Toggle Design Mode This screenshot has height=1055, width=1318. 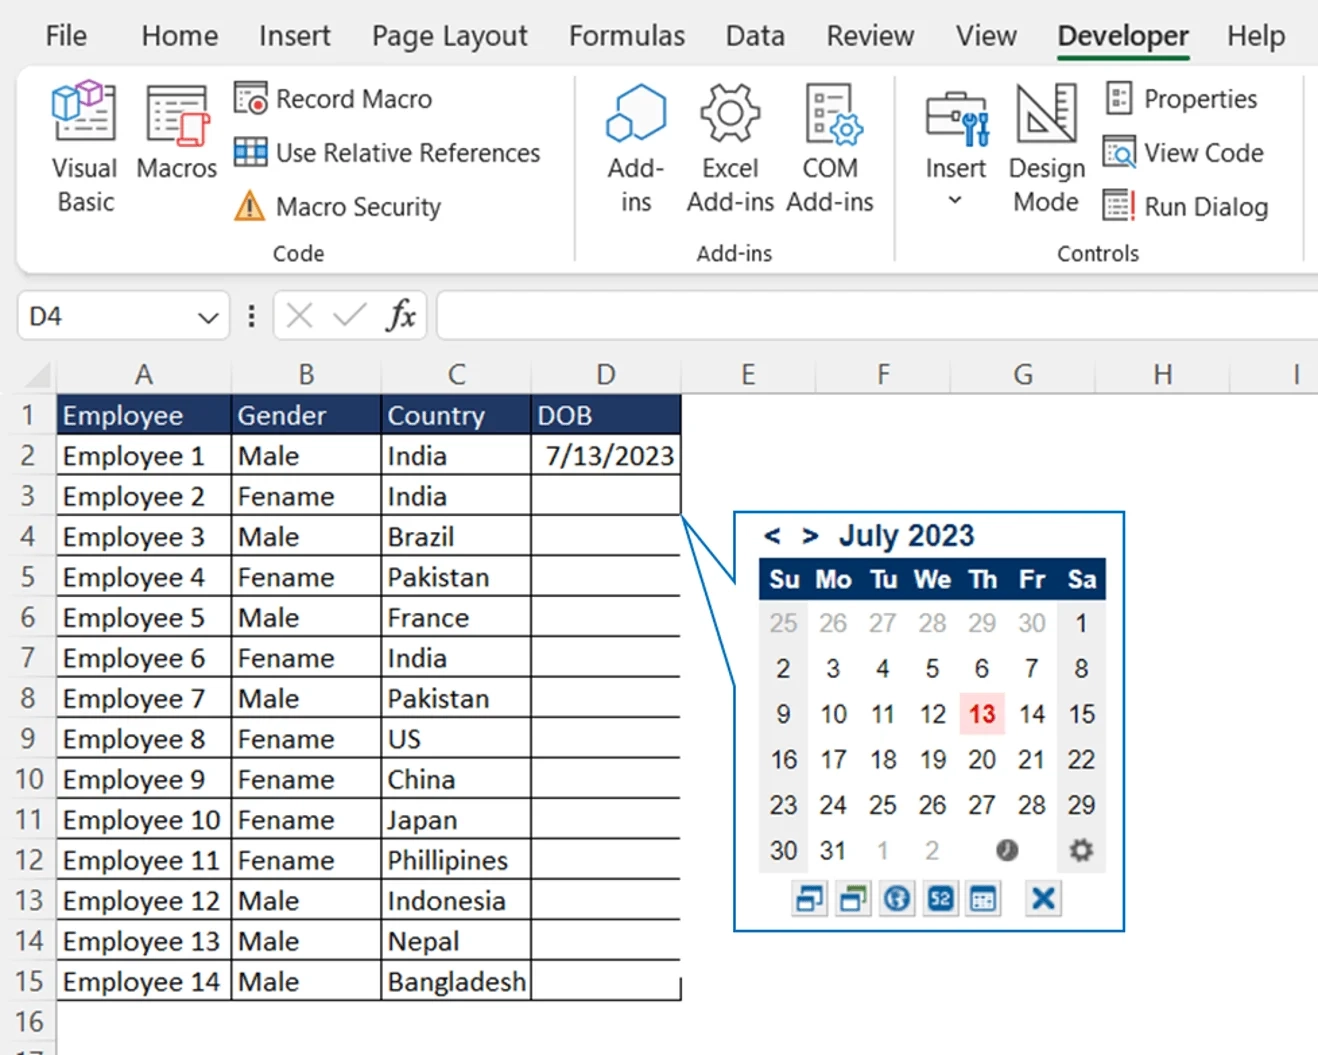pyautogui.click(x=1046, y=148)
